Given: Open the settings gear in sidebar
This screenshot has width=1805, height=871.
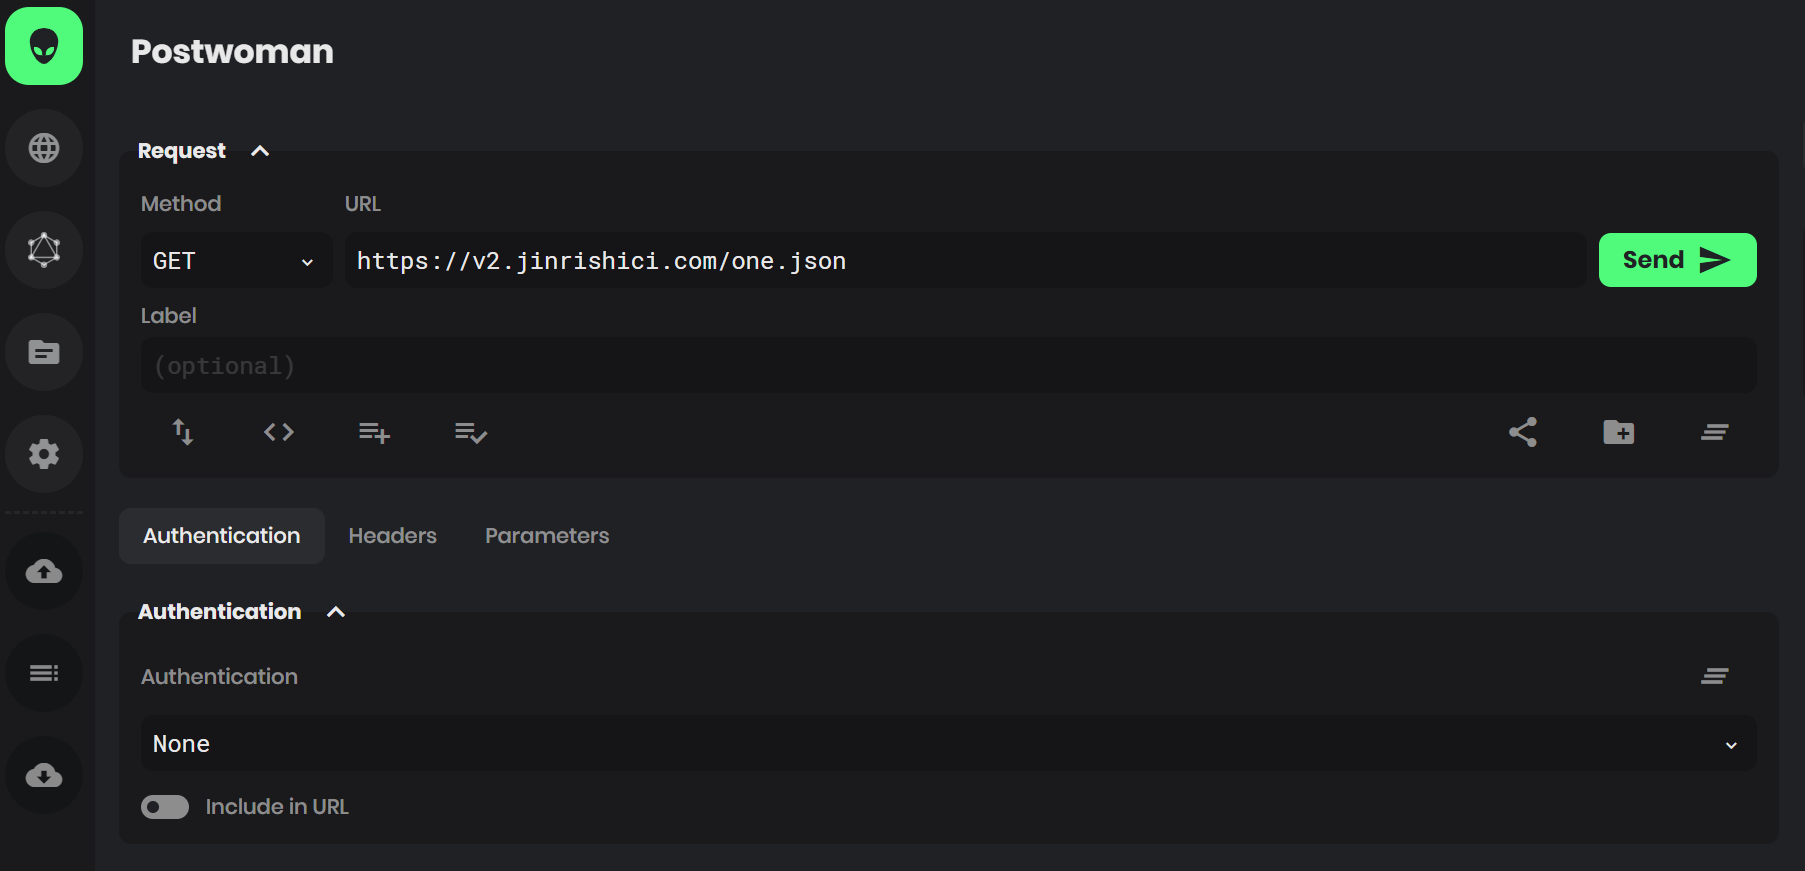Looking at the screenshot, I should (44, 454).
